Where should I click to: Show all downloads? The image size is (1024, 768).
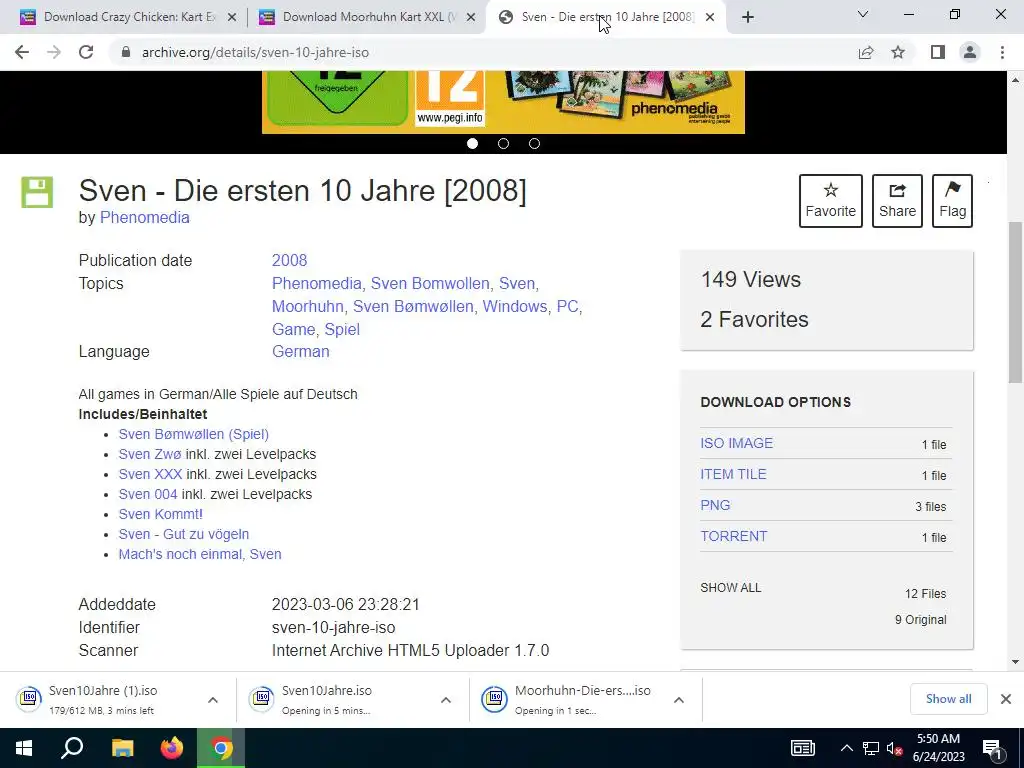pyautogui.click(x=948, y=699)
